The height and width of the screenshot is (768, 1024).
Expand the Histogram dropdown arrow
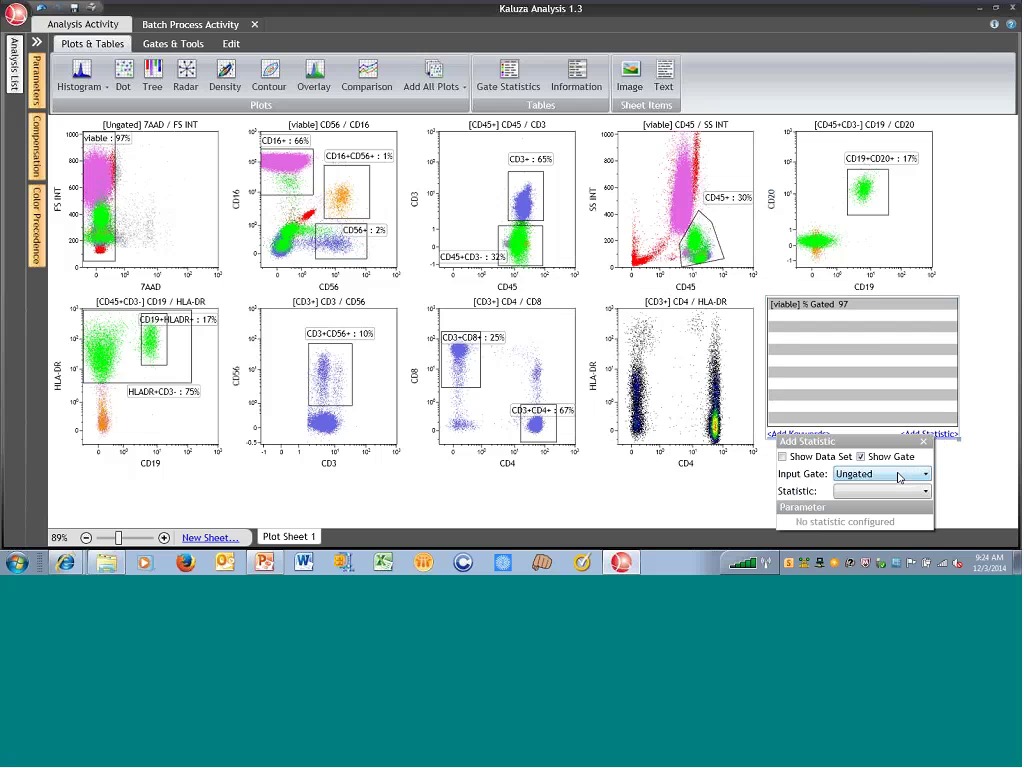(x=107, y=88)
